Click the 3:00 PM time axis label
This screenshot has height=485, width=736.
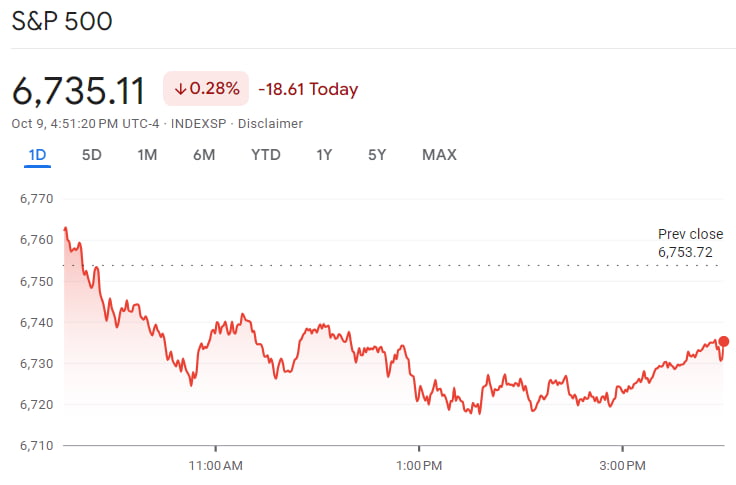(622, 465)
